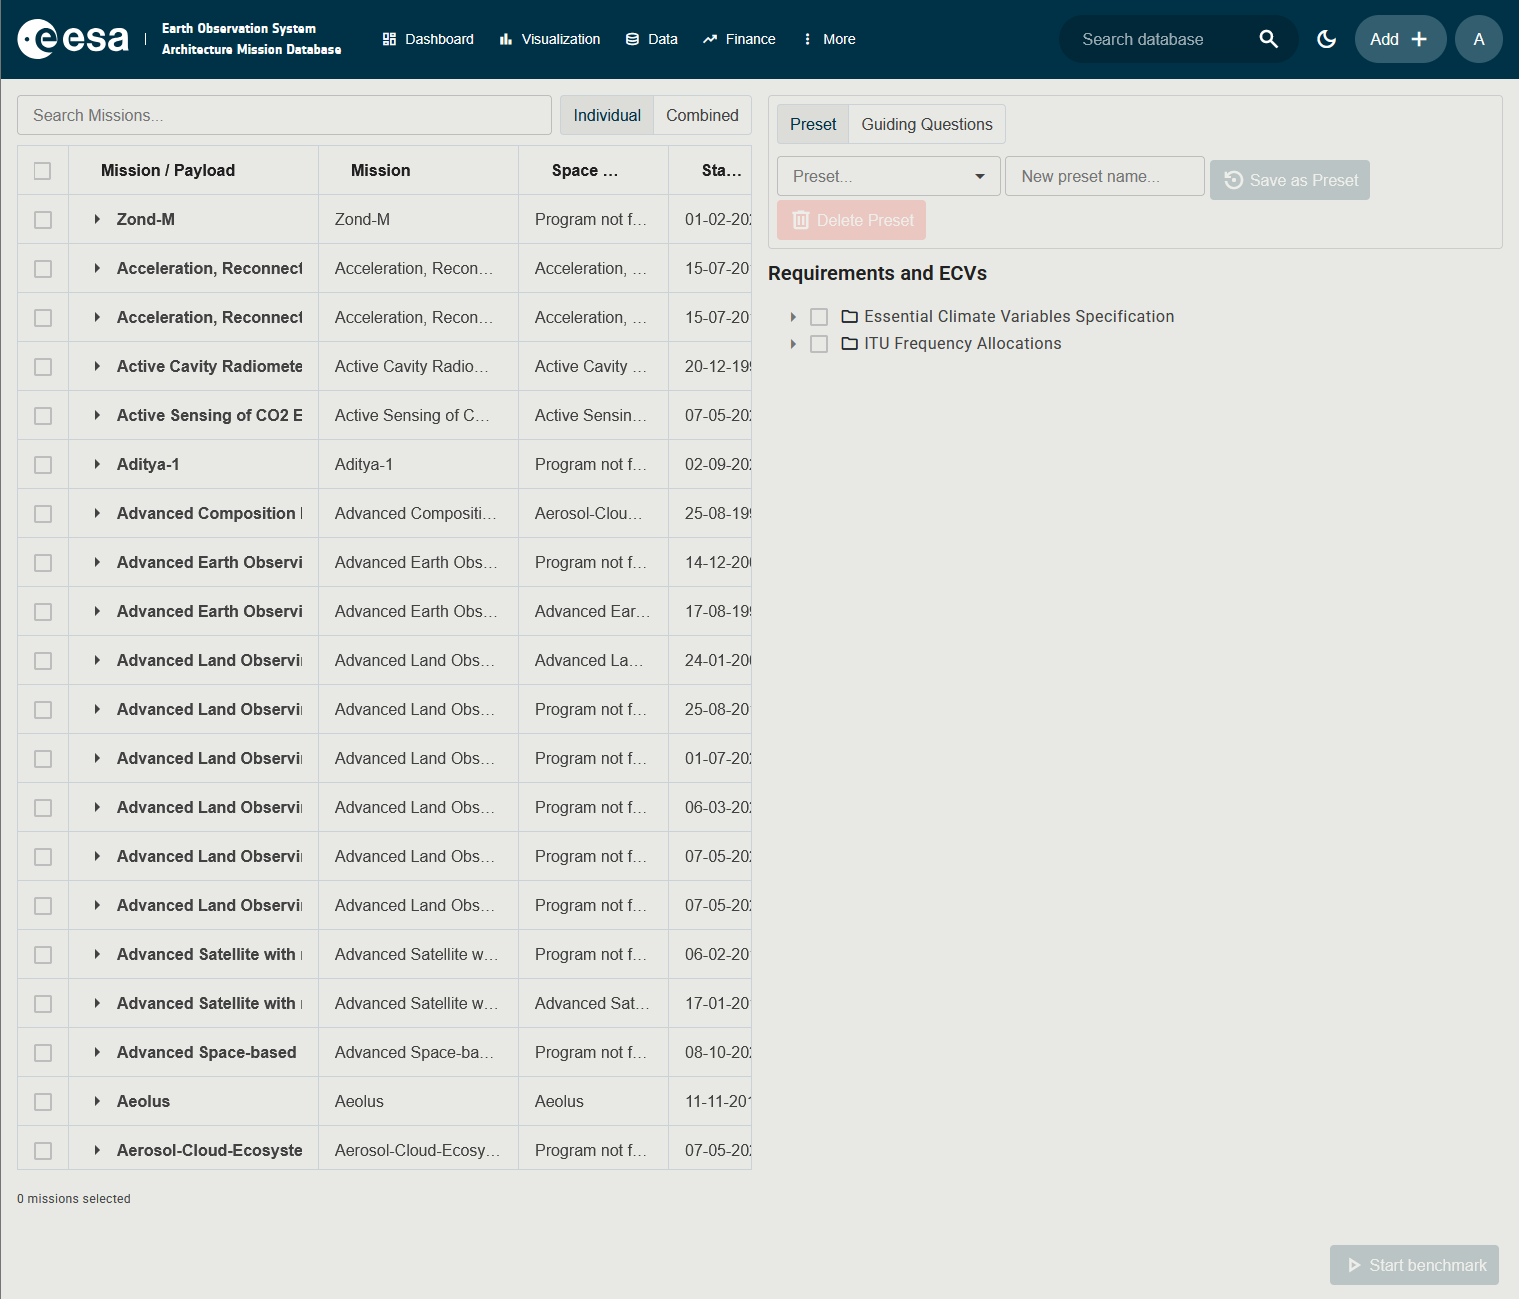Click the Add button
Image resolution: width=1519 pixels, height=1299 pixels.
tap(1400, 39)
